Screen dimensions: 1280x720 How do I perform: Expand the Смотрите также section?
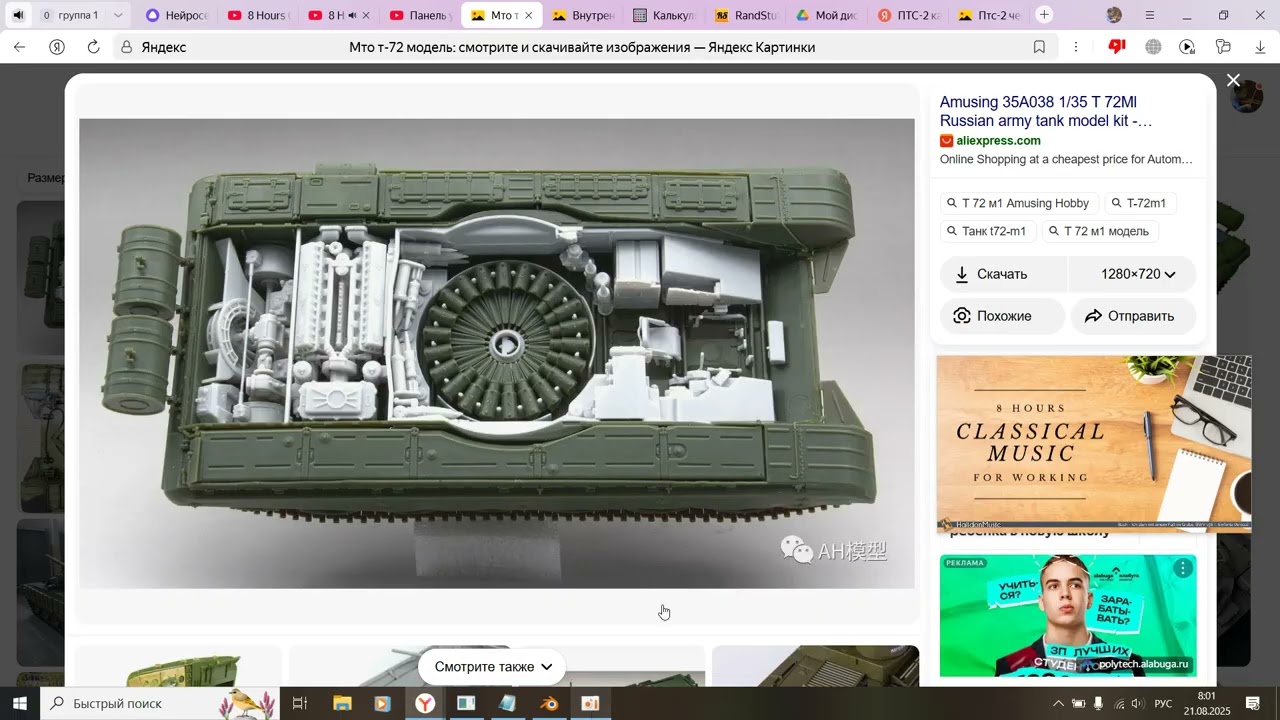point(493,667)
